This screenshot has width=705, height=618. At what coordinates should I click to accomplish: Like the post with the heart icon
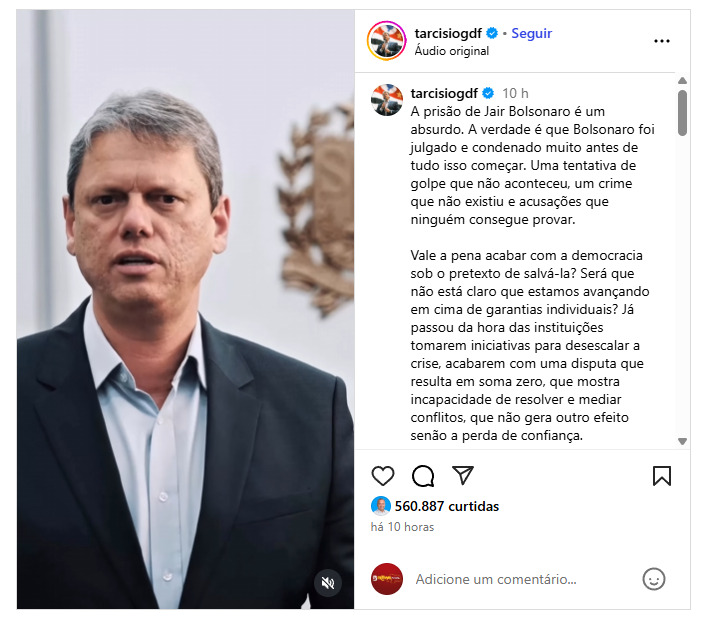point(383,476)
